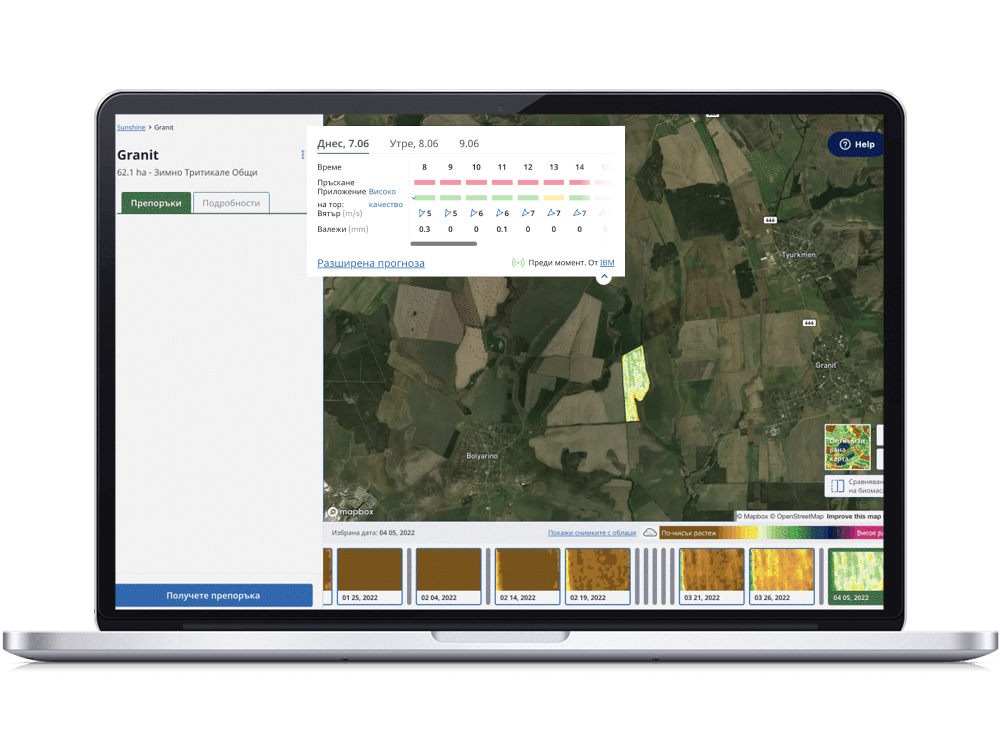Click the IBM source link

(607, 263)
